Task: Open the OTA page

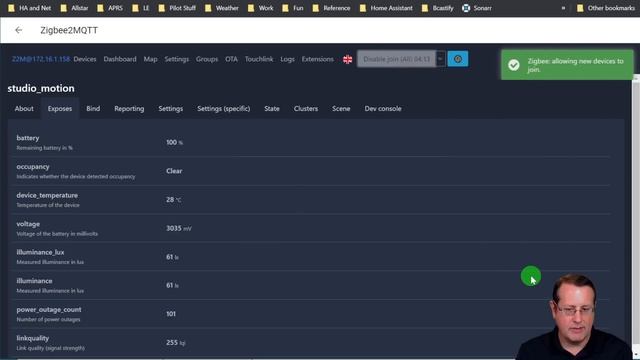Action: [x=231, y=59]
